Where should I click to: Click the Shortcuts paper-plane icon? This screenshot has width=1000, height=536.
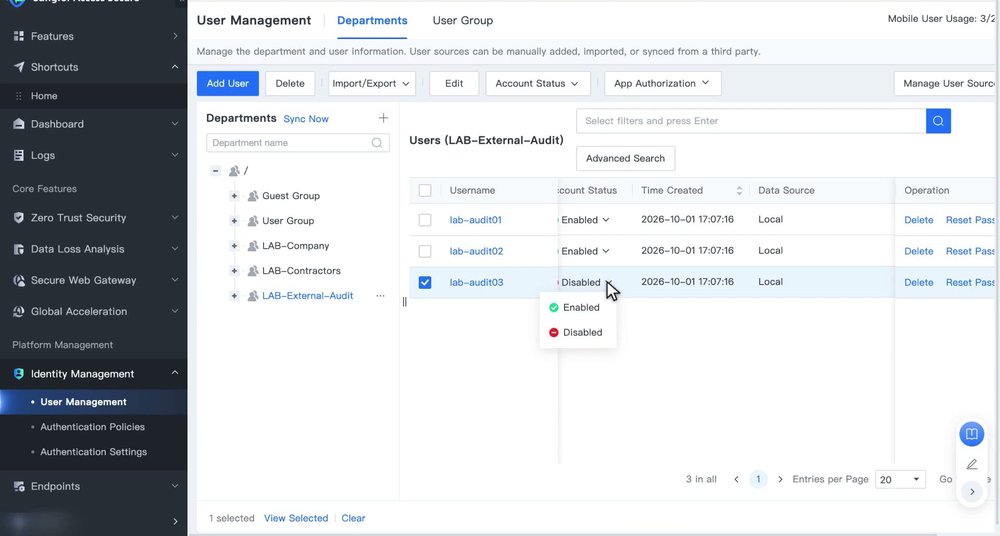pos(18,67)
